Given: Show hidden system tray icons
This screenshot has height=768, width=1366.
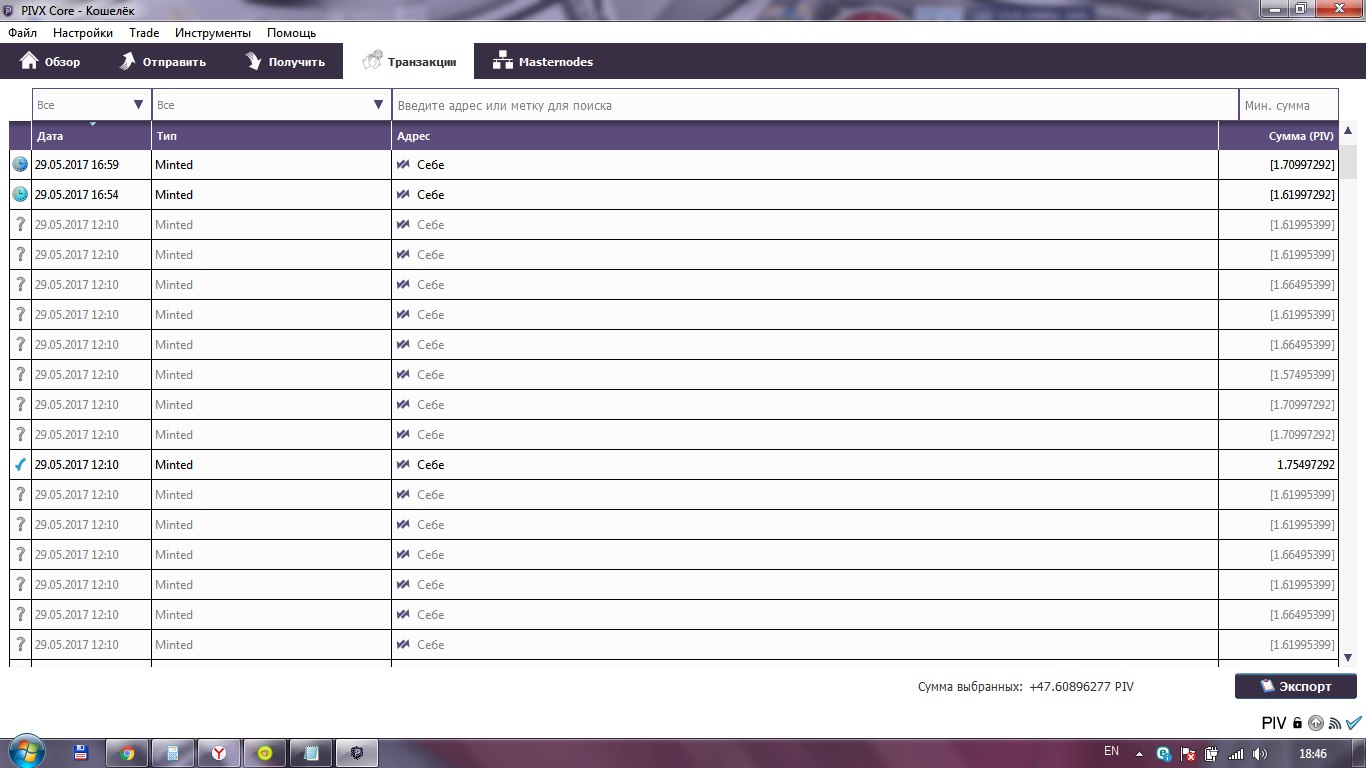Looking at the screenshot, I should pos(1140,753).
